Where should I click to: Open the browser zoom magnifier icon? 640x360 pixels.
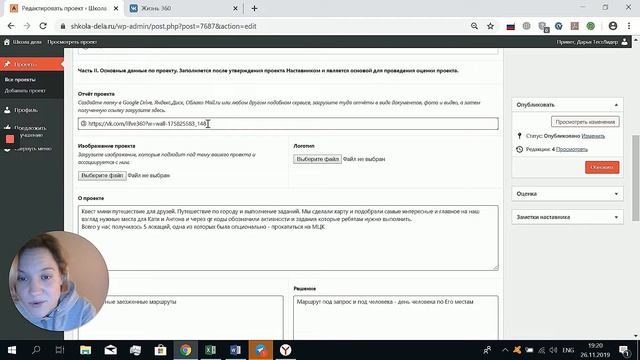point(474,26)
